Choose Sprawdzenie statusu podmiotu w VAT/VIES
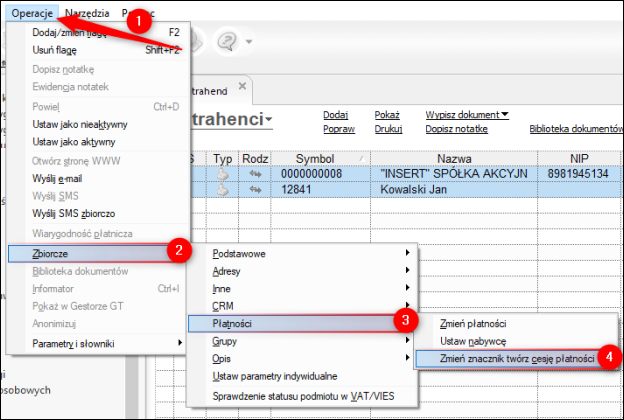 tap(302, 397)
